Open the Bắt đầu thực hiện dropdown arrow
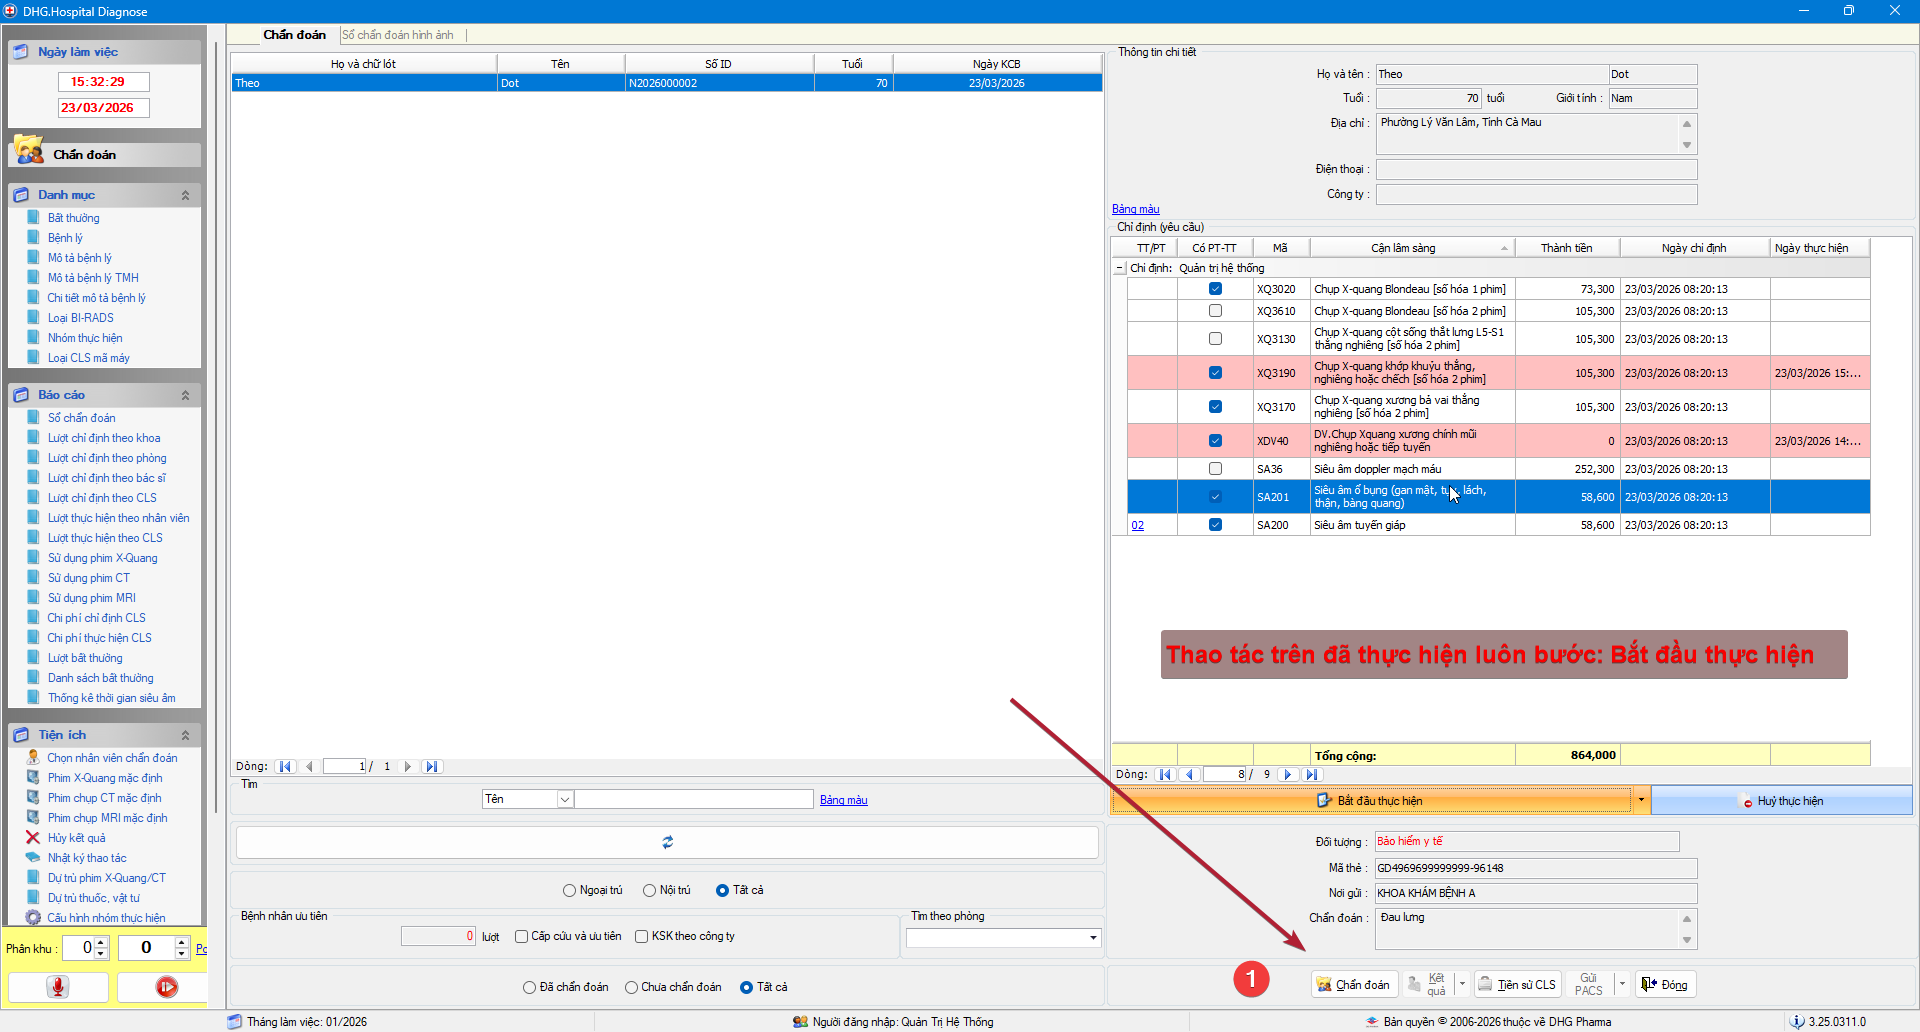 tap(1641, 800)
